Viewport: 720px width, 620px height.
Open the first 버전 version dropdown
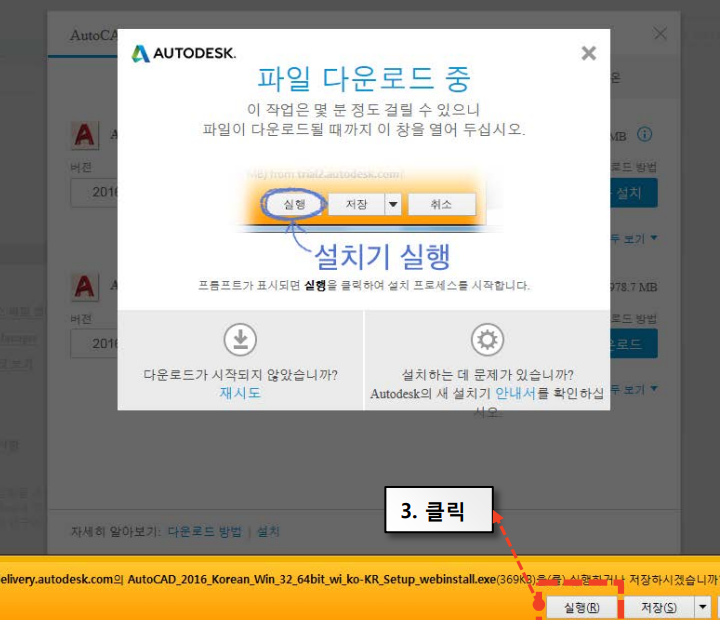(95, 192)
